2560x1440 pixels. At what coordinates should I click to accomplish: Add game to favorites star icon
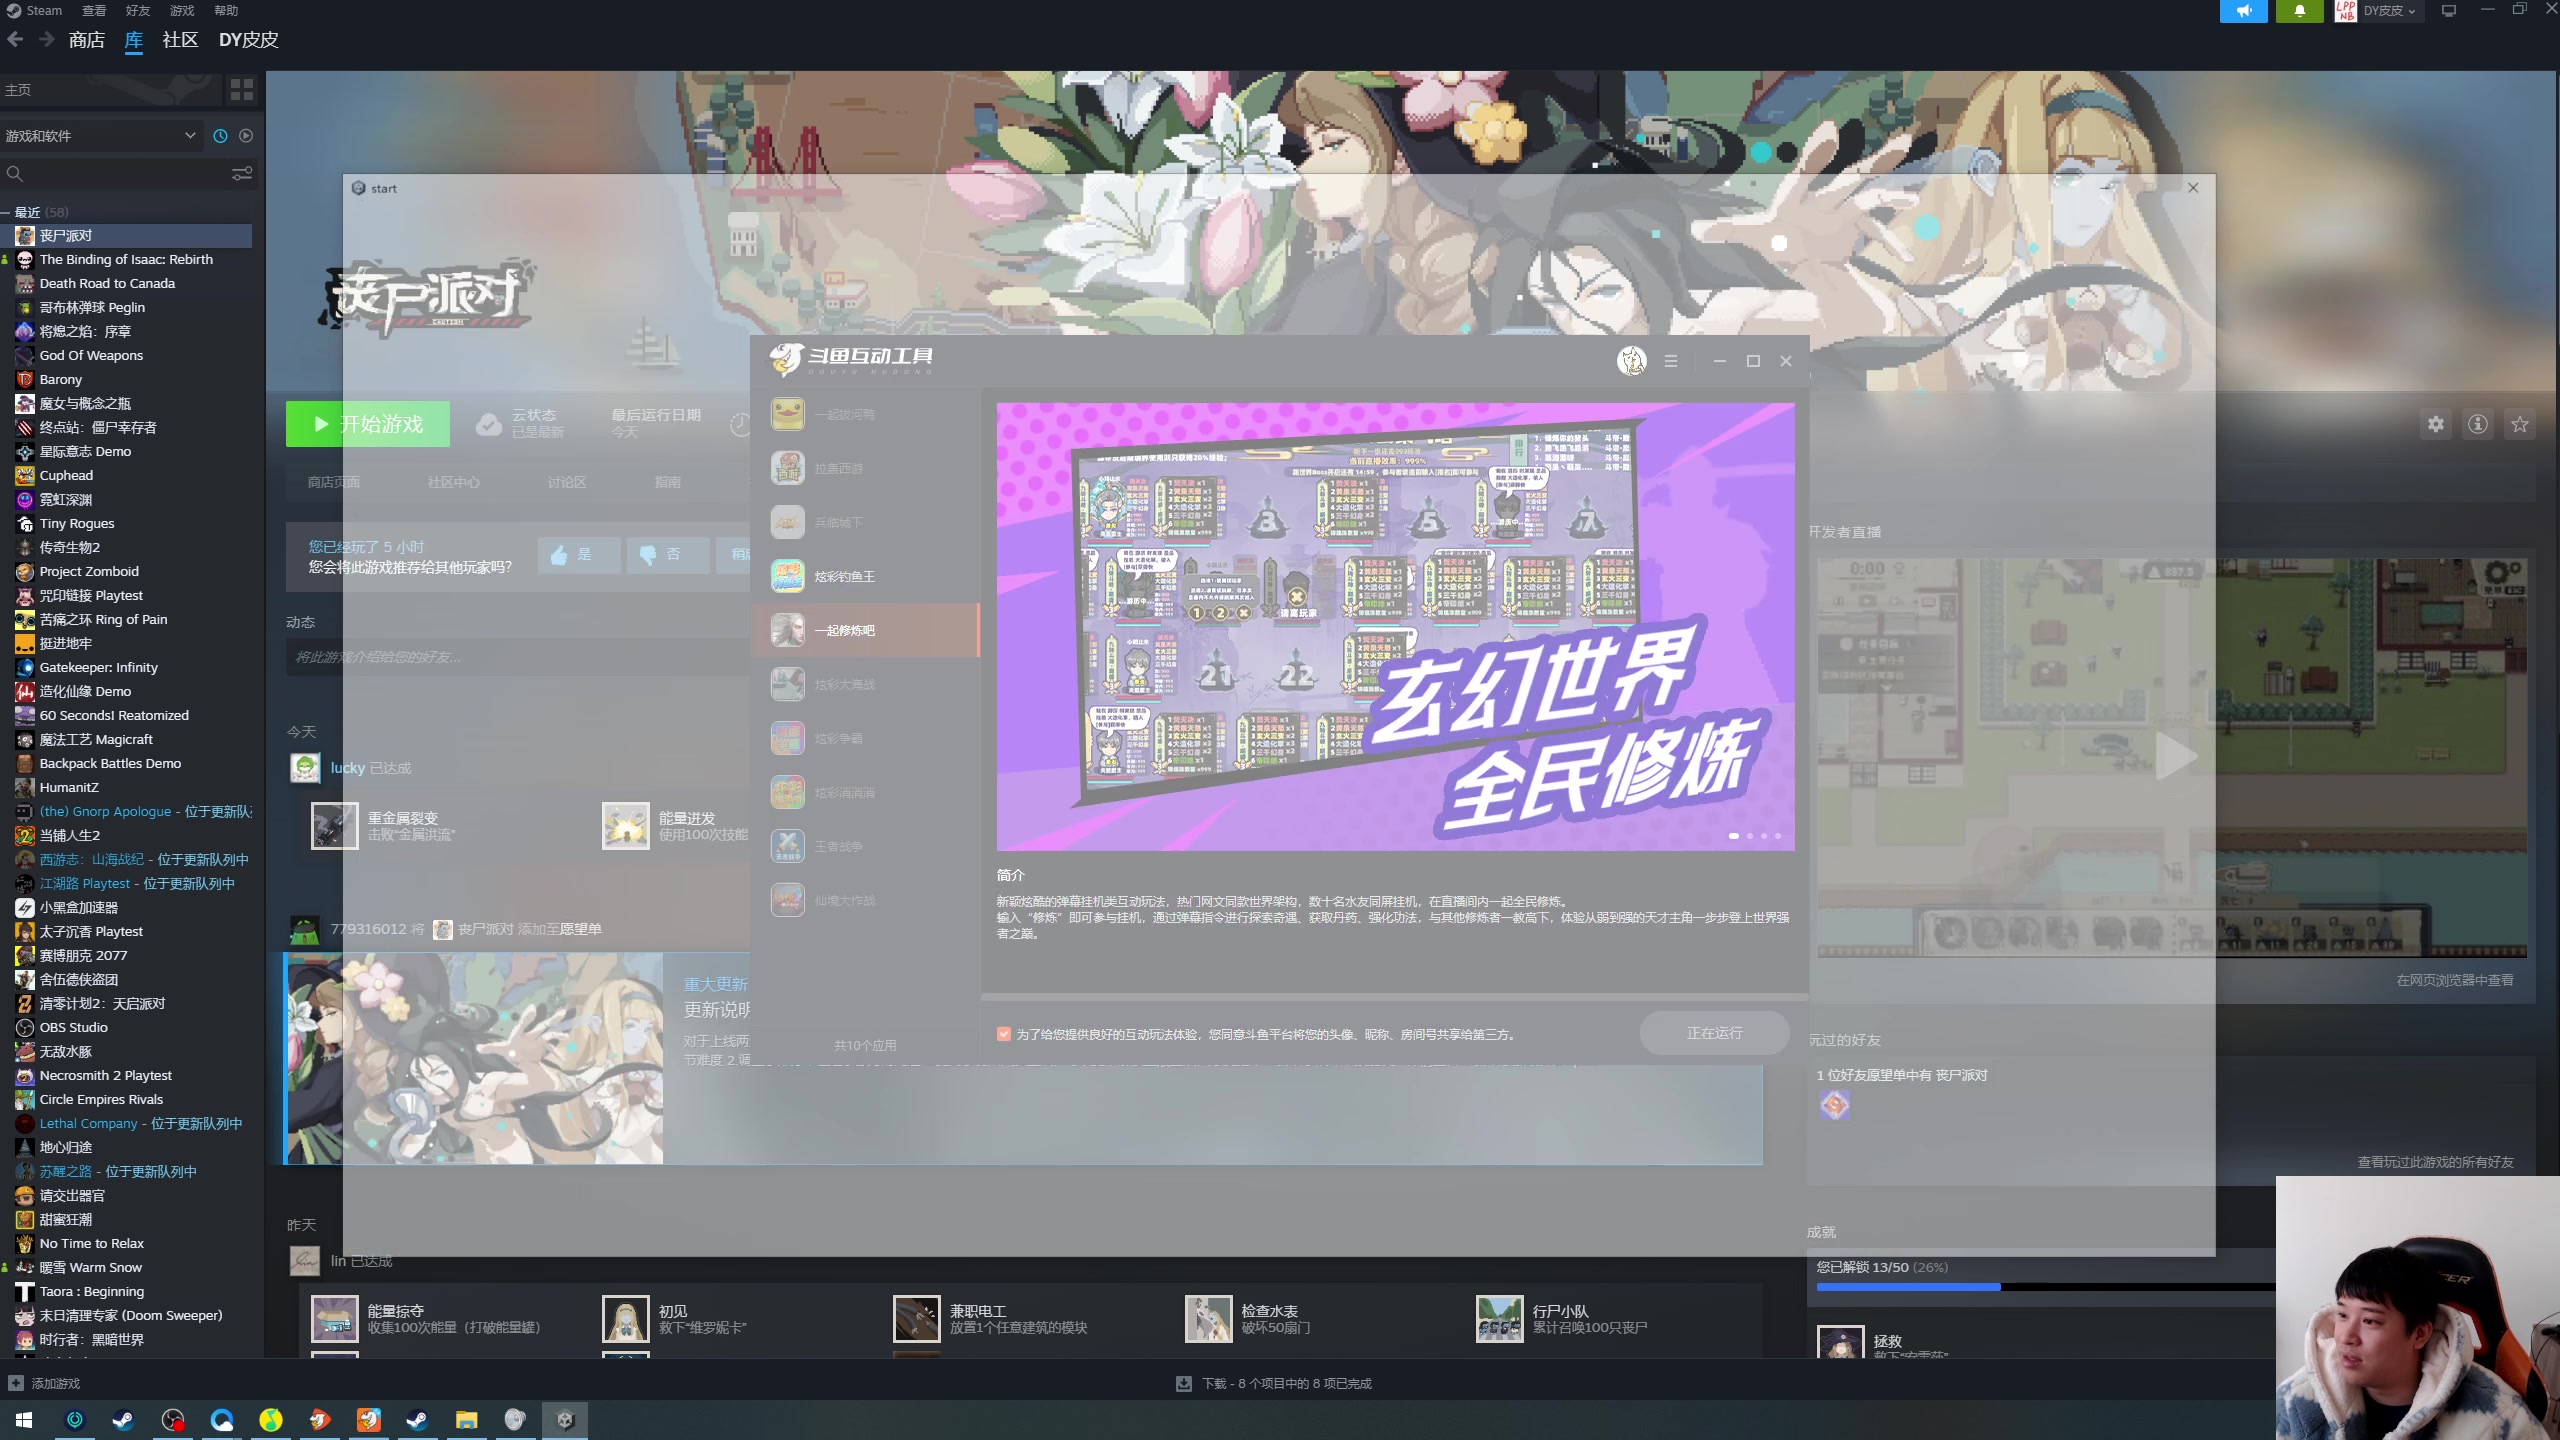point(2520,424)
